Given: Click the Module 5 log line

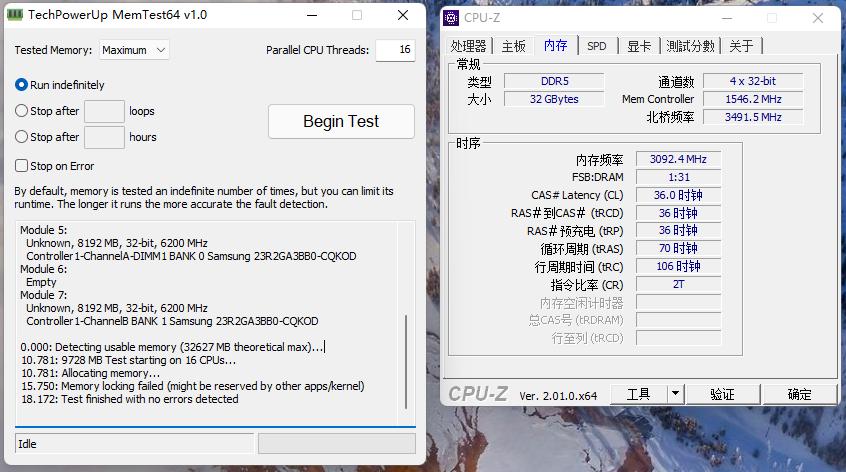Looking at the screenshot, I should click(x=44, y=230).
